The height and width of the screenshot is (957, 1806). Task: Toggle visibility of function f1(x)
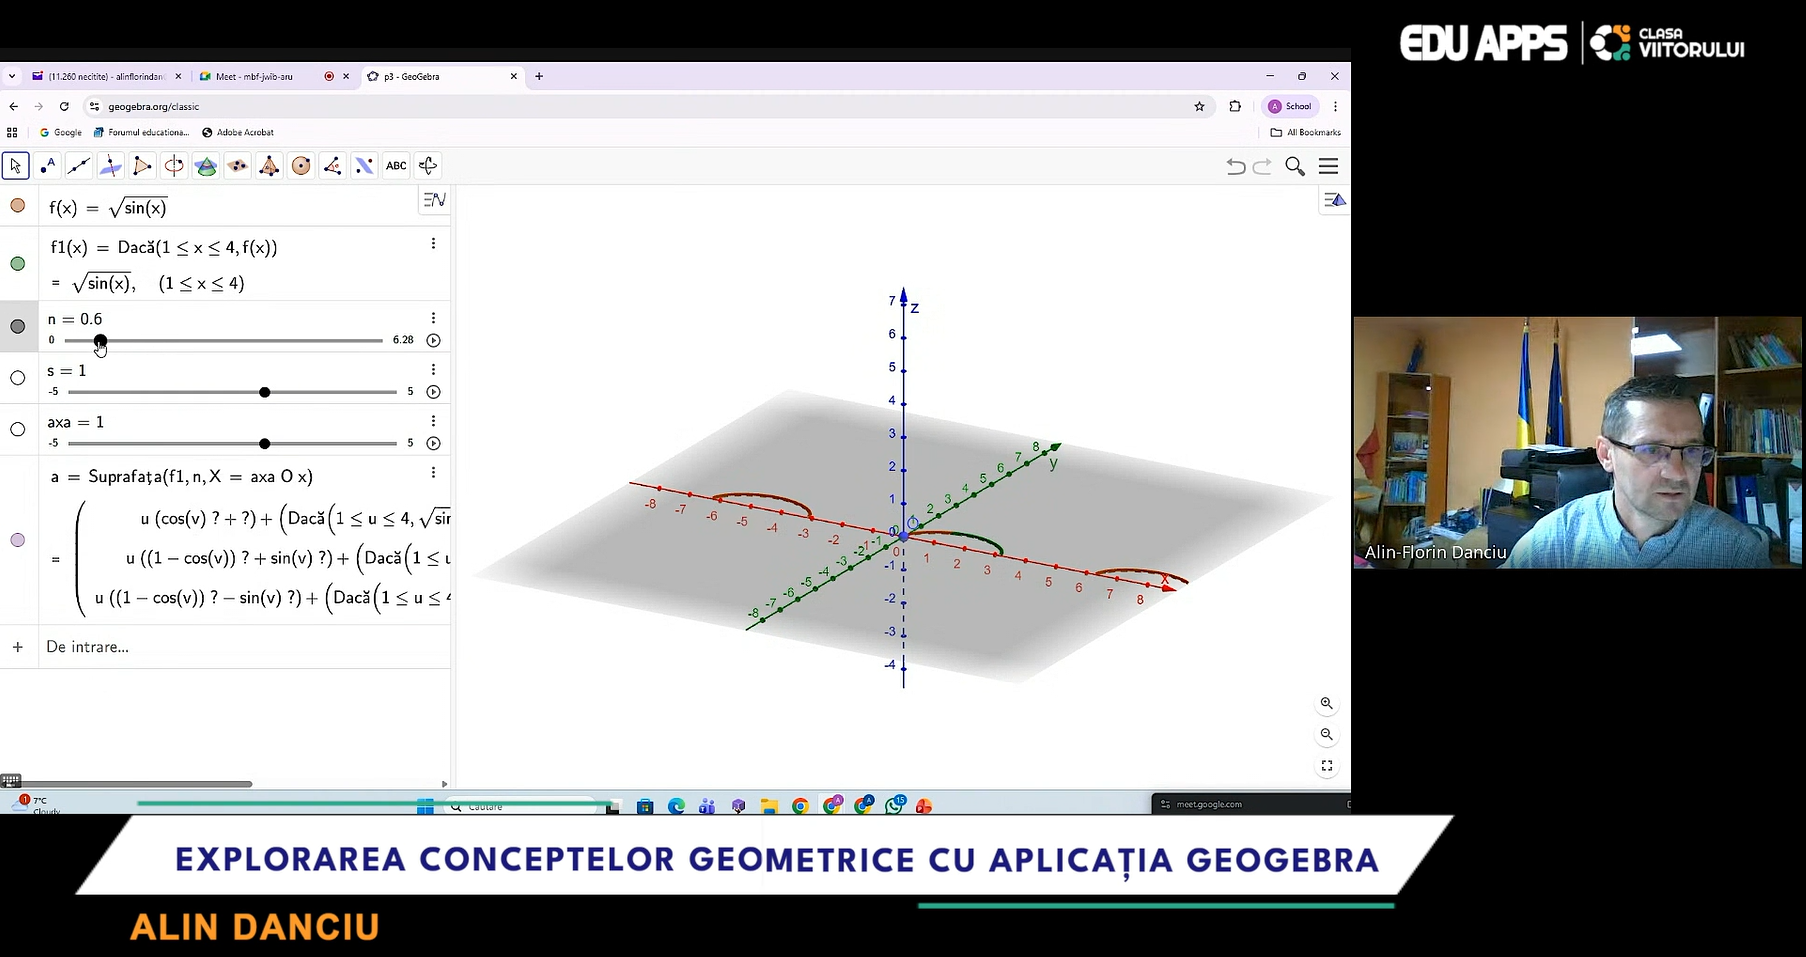coord(18,264)
